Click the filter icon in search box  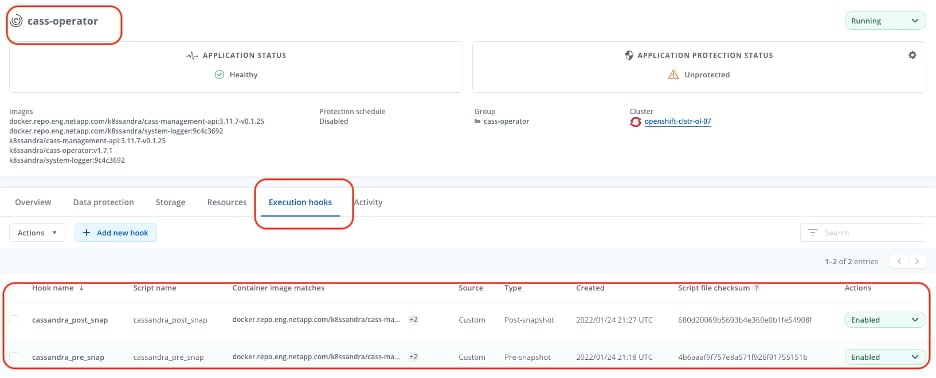point(812,233)
